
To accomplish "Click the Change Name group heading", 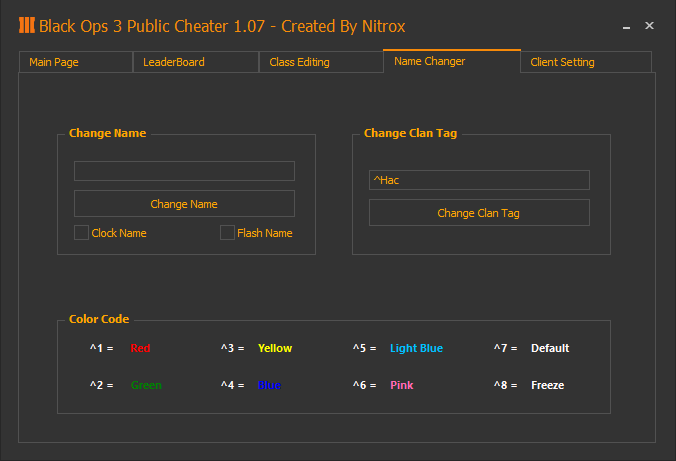I will pyautogui.click(x=107, y=133).
